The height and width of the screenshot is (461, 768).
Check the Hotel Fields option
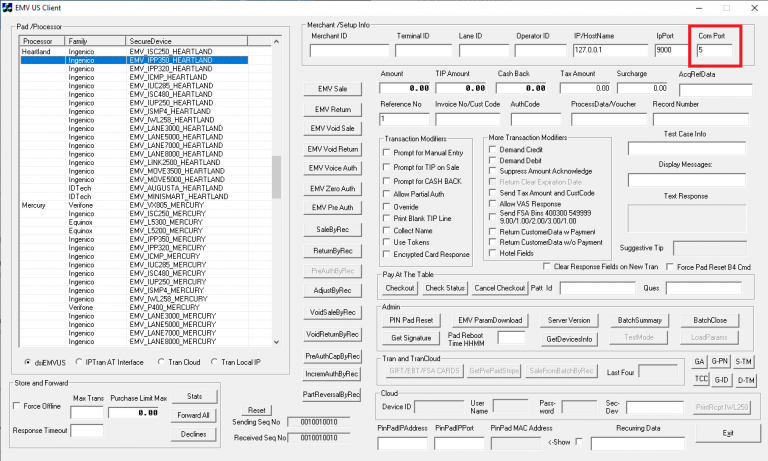tap(493, 253)
